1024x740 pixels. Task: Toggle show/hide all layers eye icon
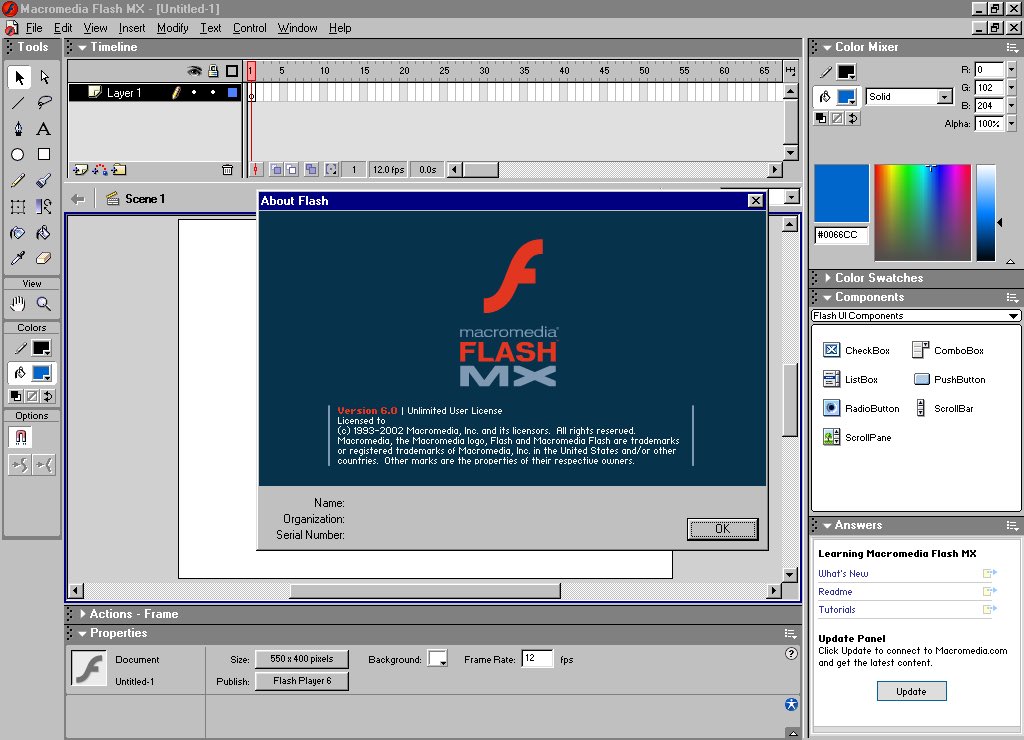[x=194, y=71]
